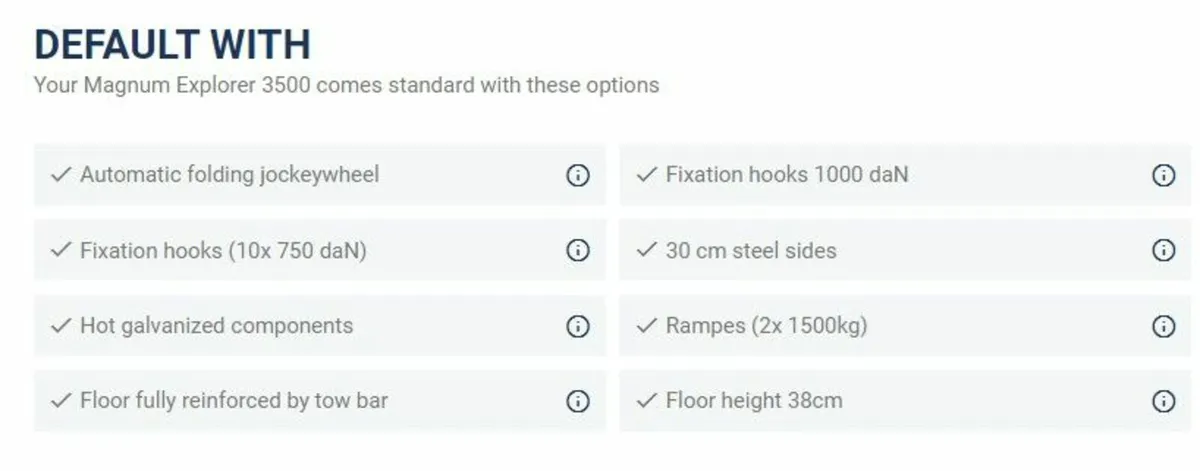1200x471 pixels.
Task: Click the Floor height 38cm label
Action: click(754, 401)
